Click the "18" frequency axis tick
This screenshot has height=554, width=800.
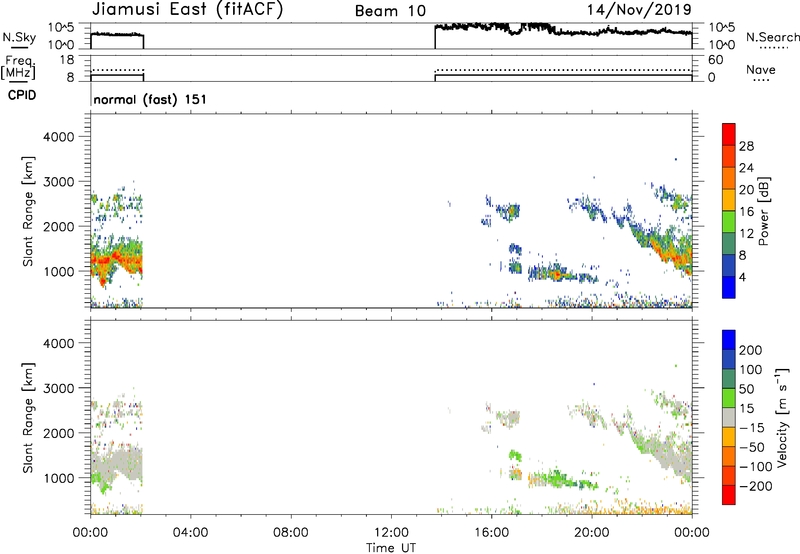click(x=67, y=60)
